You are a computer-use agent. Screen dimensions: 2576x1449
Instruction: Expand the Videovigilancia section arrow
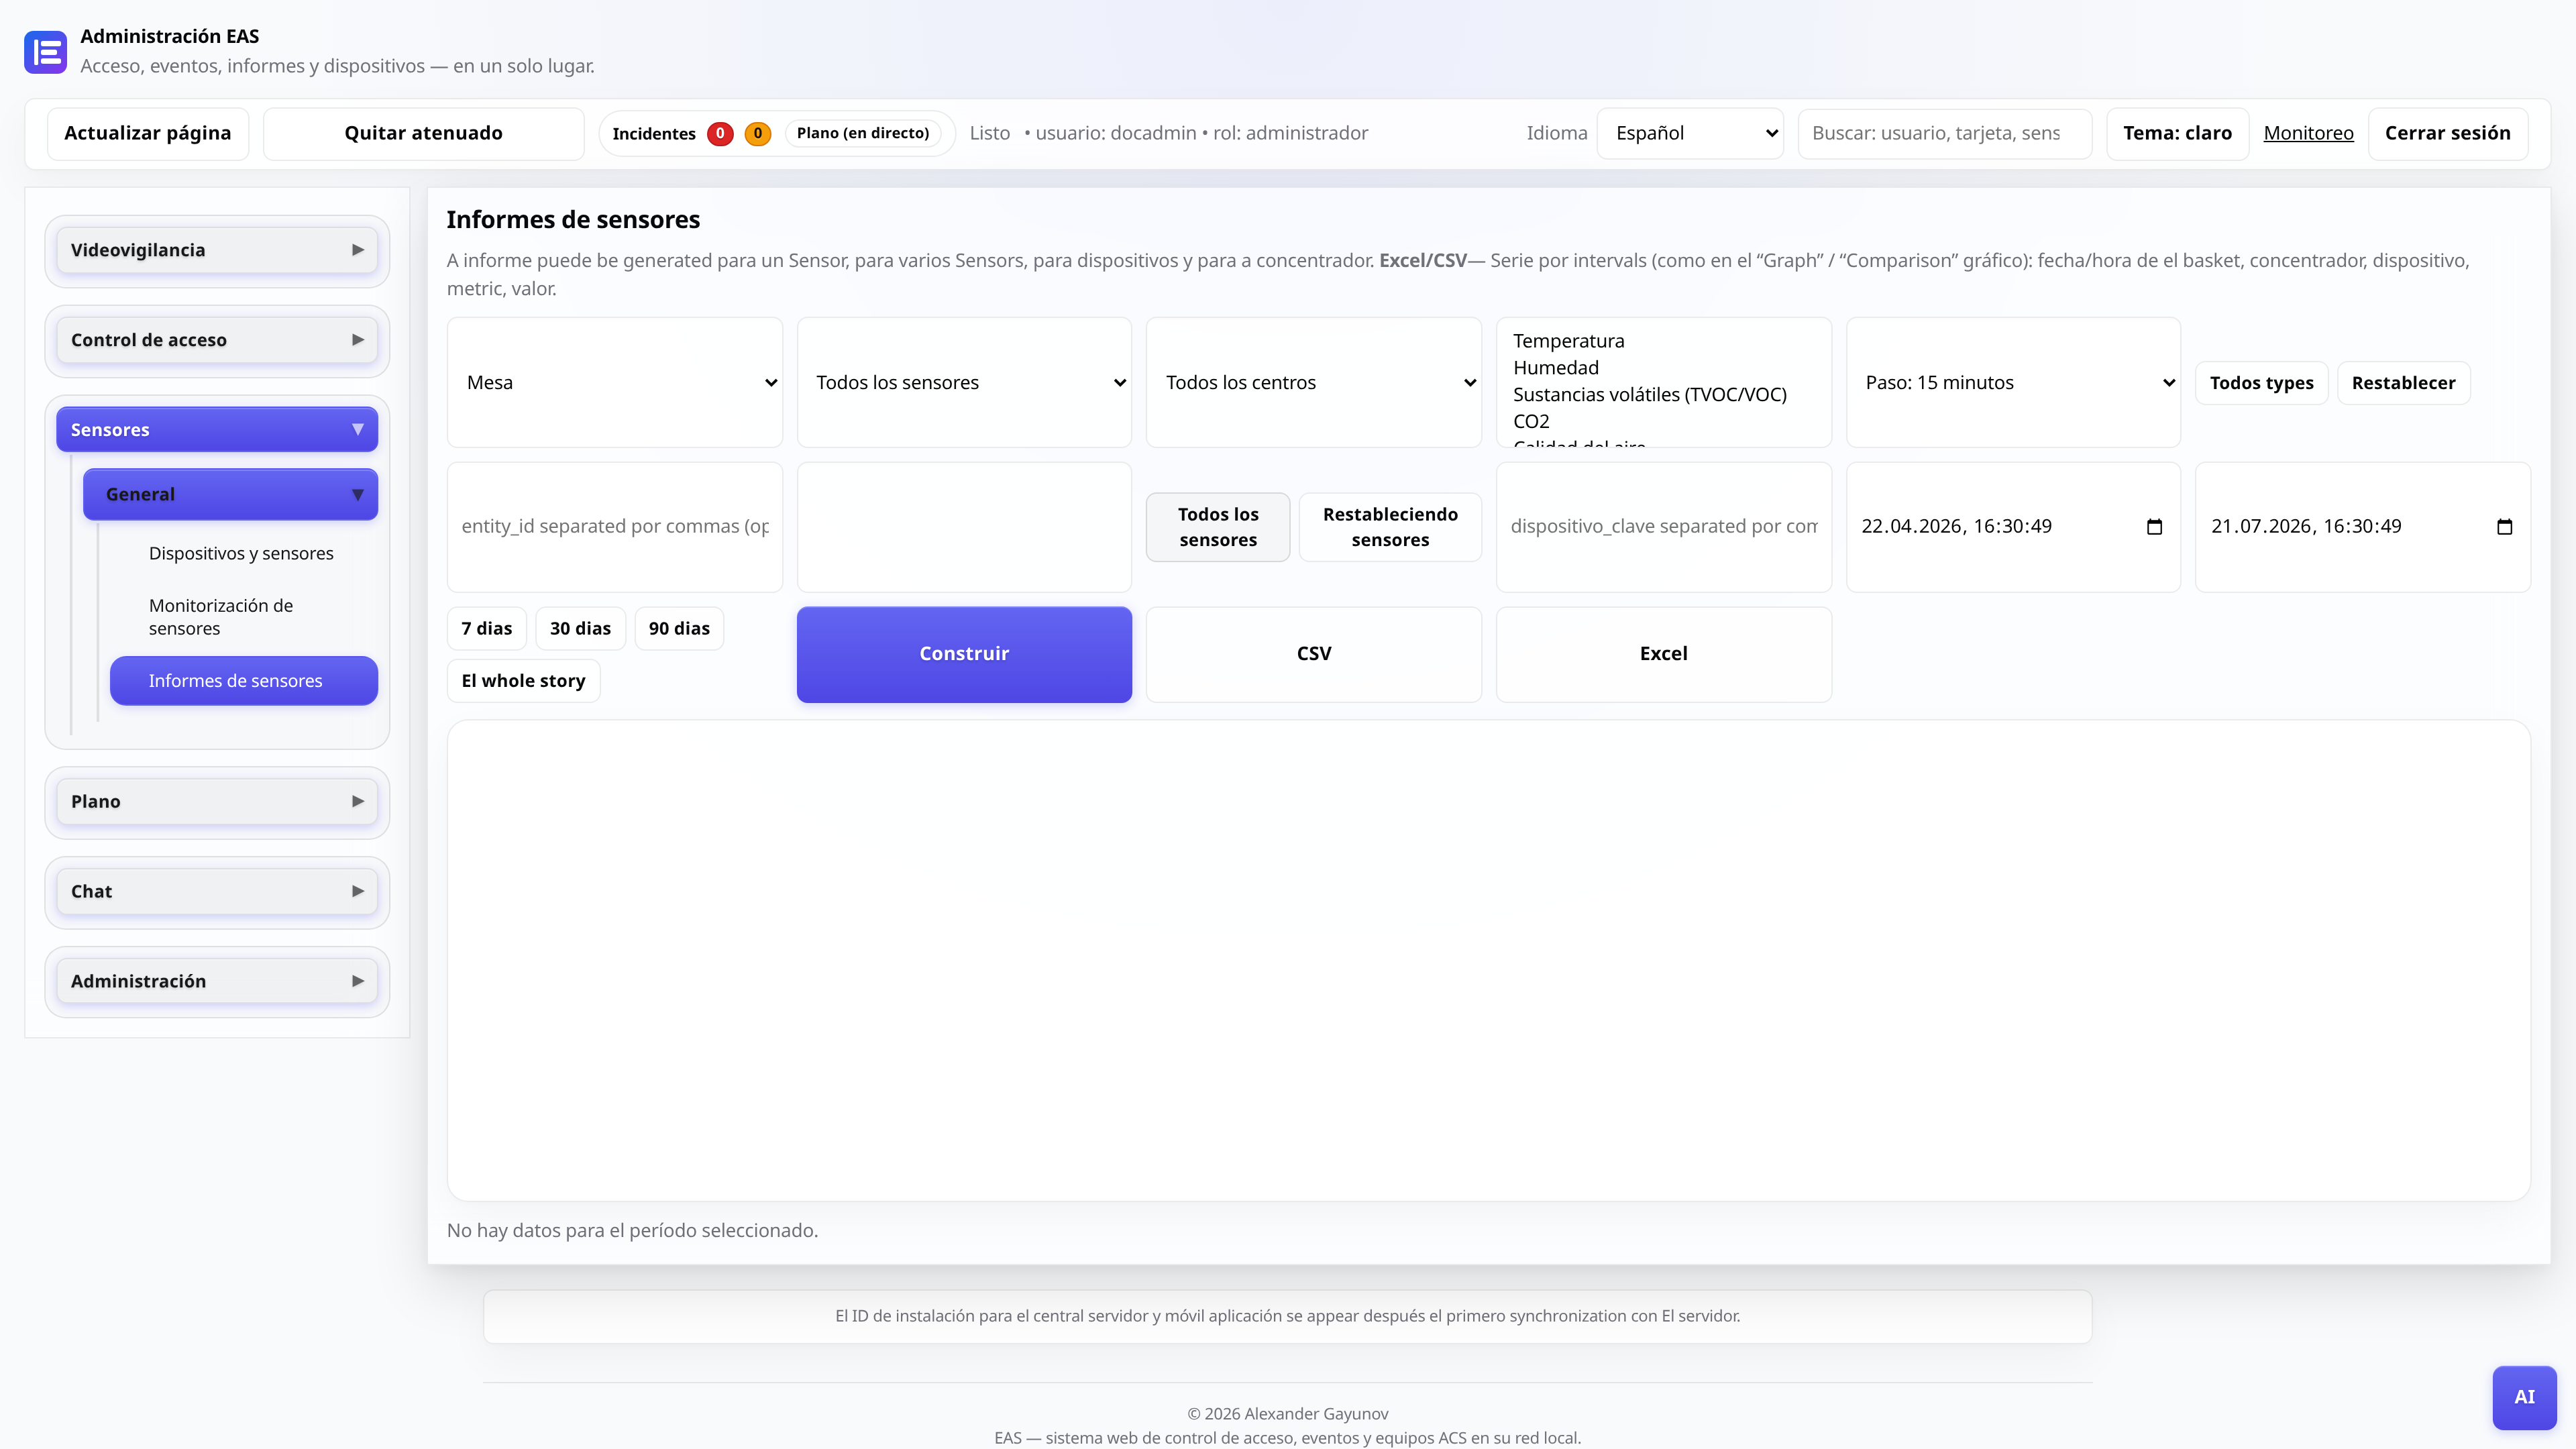tap(357, 250)
